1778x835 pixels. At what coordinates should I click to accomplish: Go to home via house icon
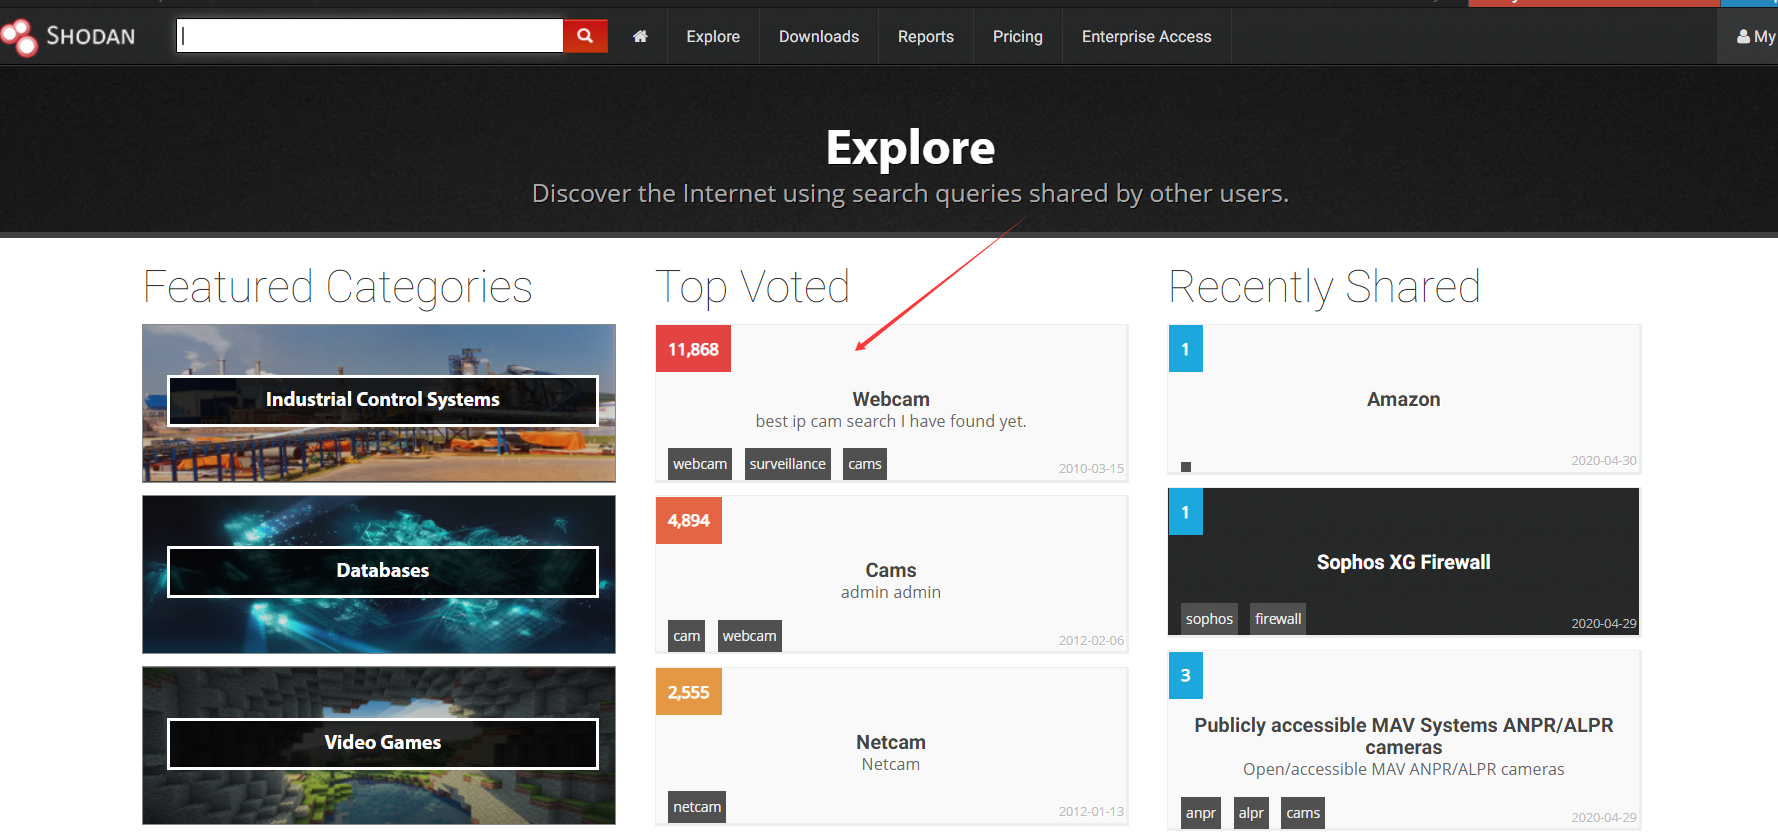(640, 36)
